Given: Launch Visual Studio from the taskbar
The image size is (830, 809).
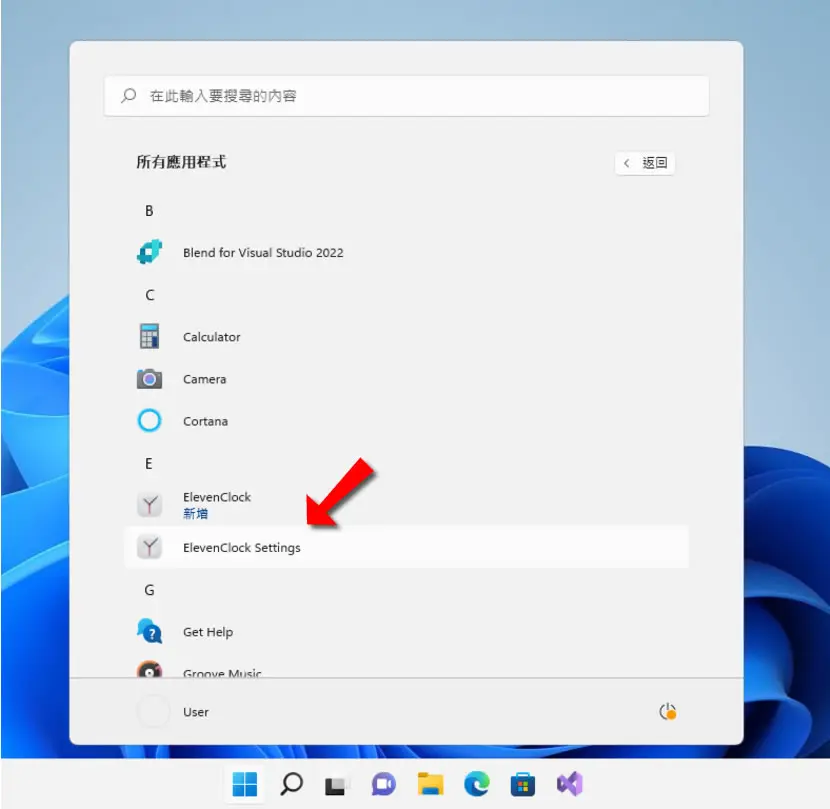Looking at the screenshot, I should [x=570, y=784].
